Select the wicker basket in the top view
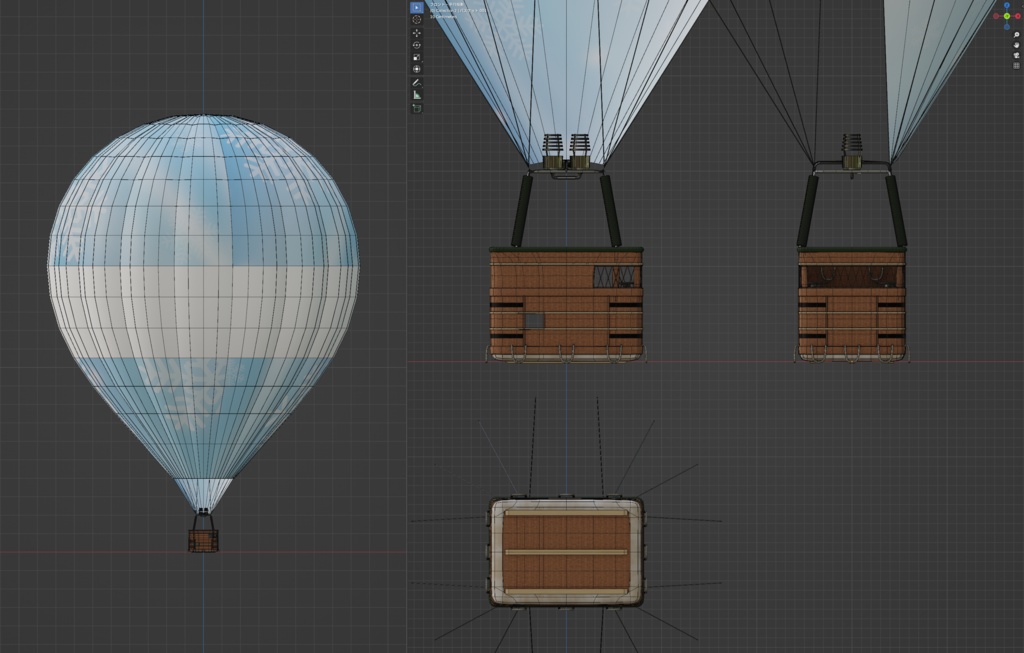Image resolution: width=1024 pixels, height=653 pixels. 565,550
